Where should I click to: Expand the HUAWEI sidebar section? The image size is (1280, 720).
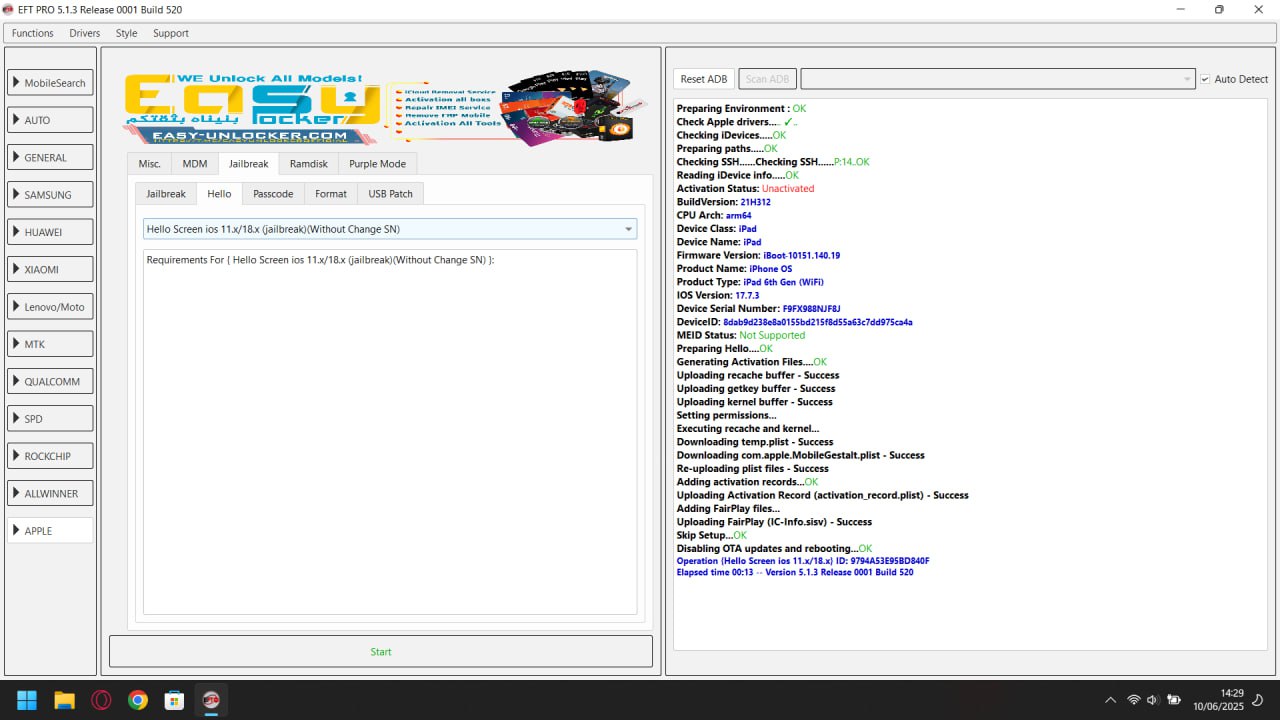[x=50, y=232]
